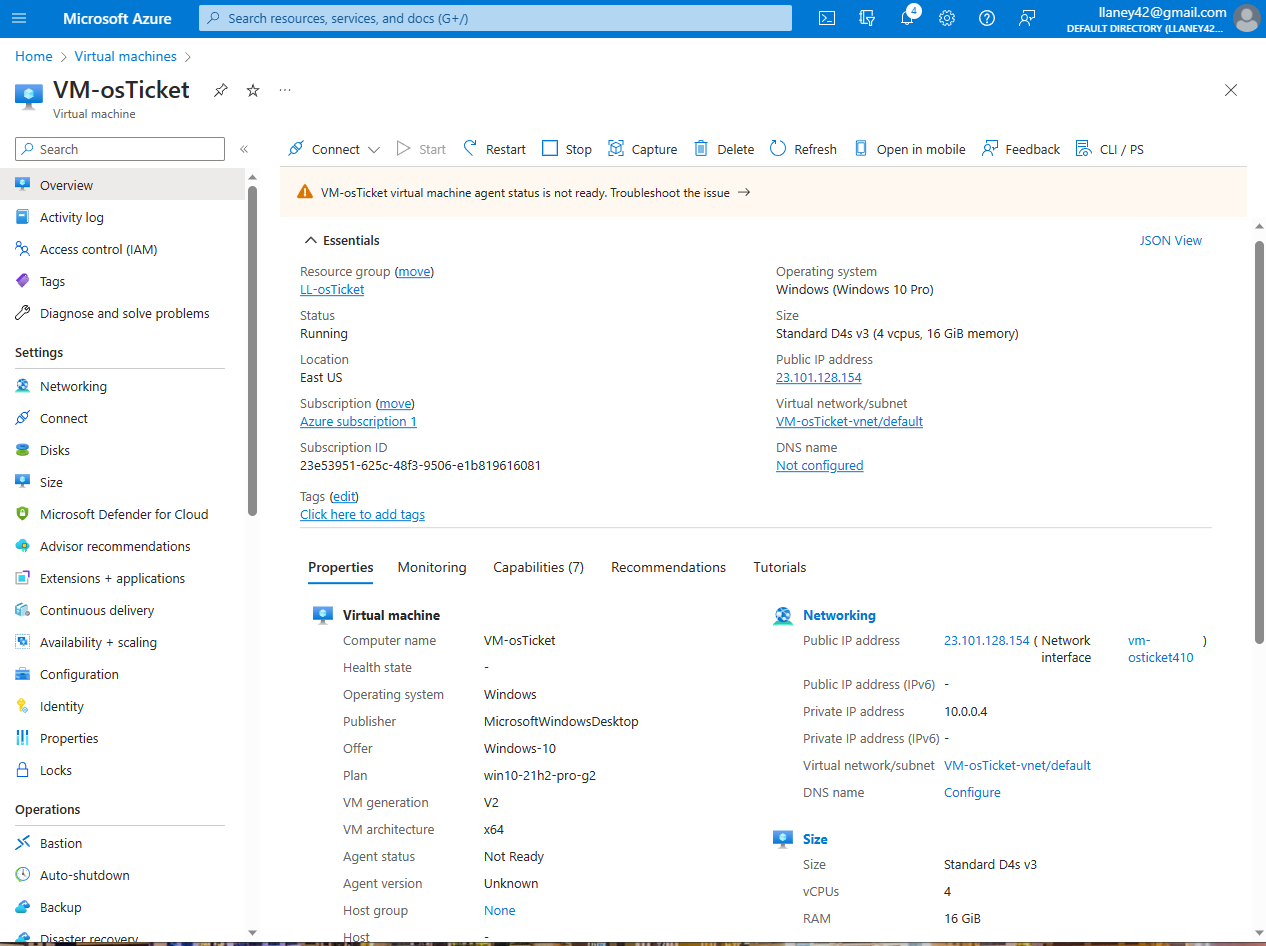Open the Azure portal hamburger menu
1266x946 pixels.
coord(19,17)
